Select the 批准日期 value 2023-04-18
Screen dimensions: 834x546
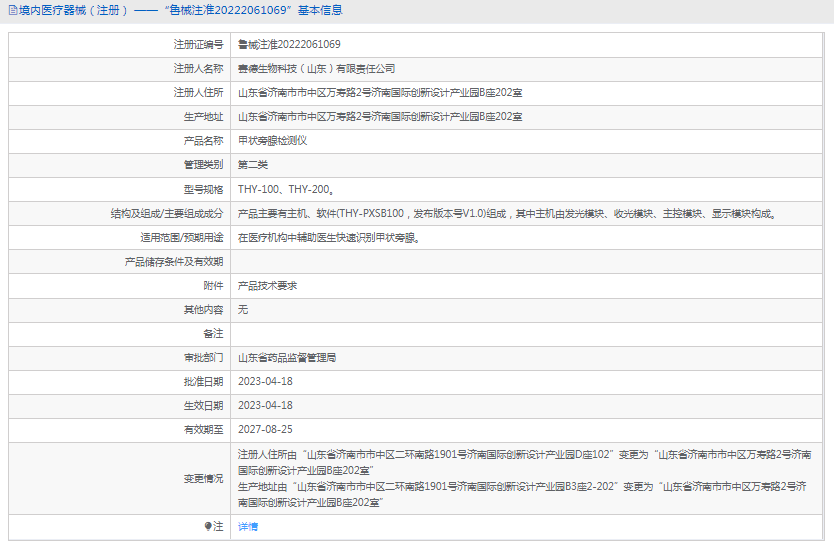pyautogui.click(x=265, y=382)
